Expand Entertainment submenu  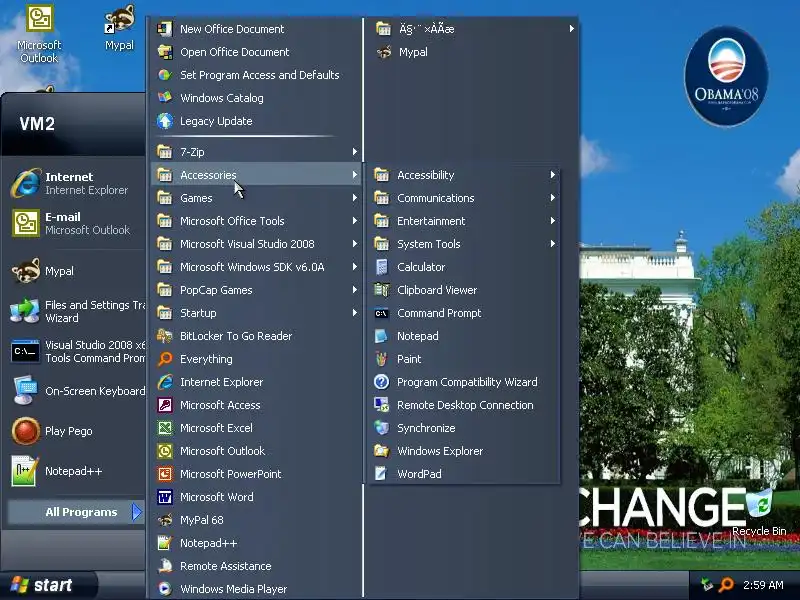pyautogui.click(x=464, y=220)
